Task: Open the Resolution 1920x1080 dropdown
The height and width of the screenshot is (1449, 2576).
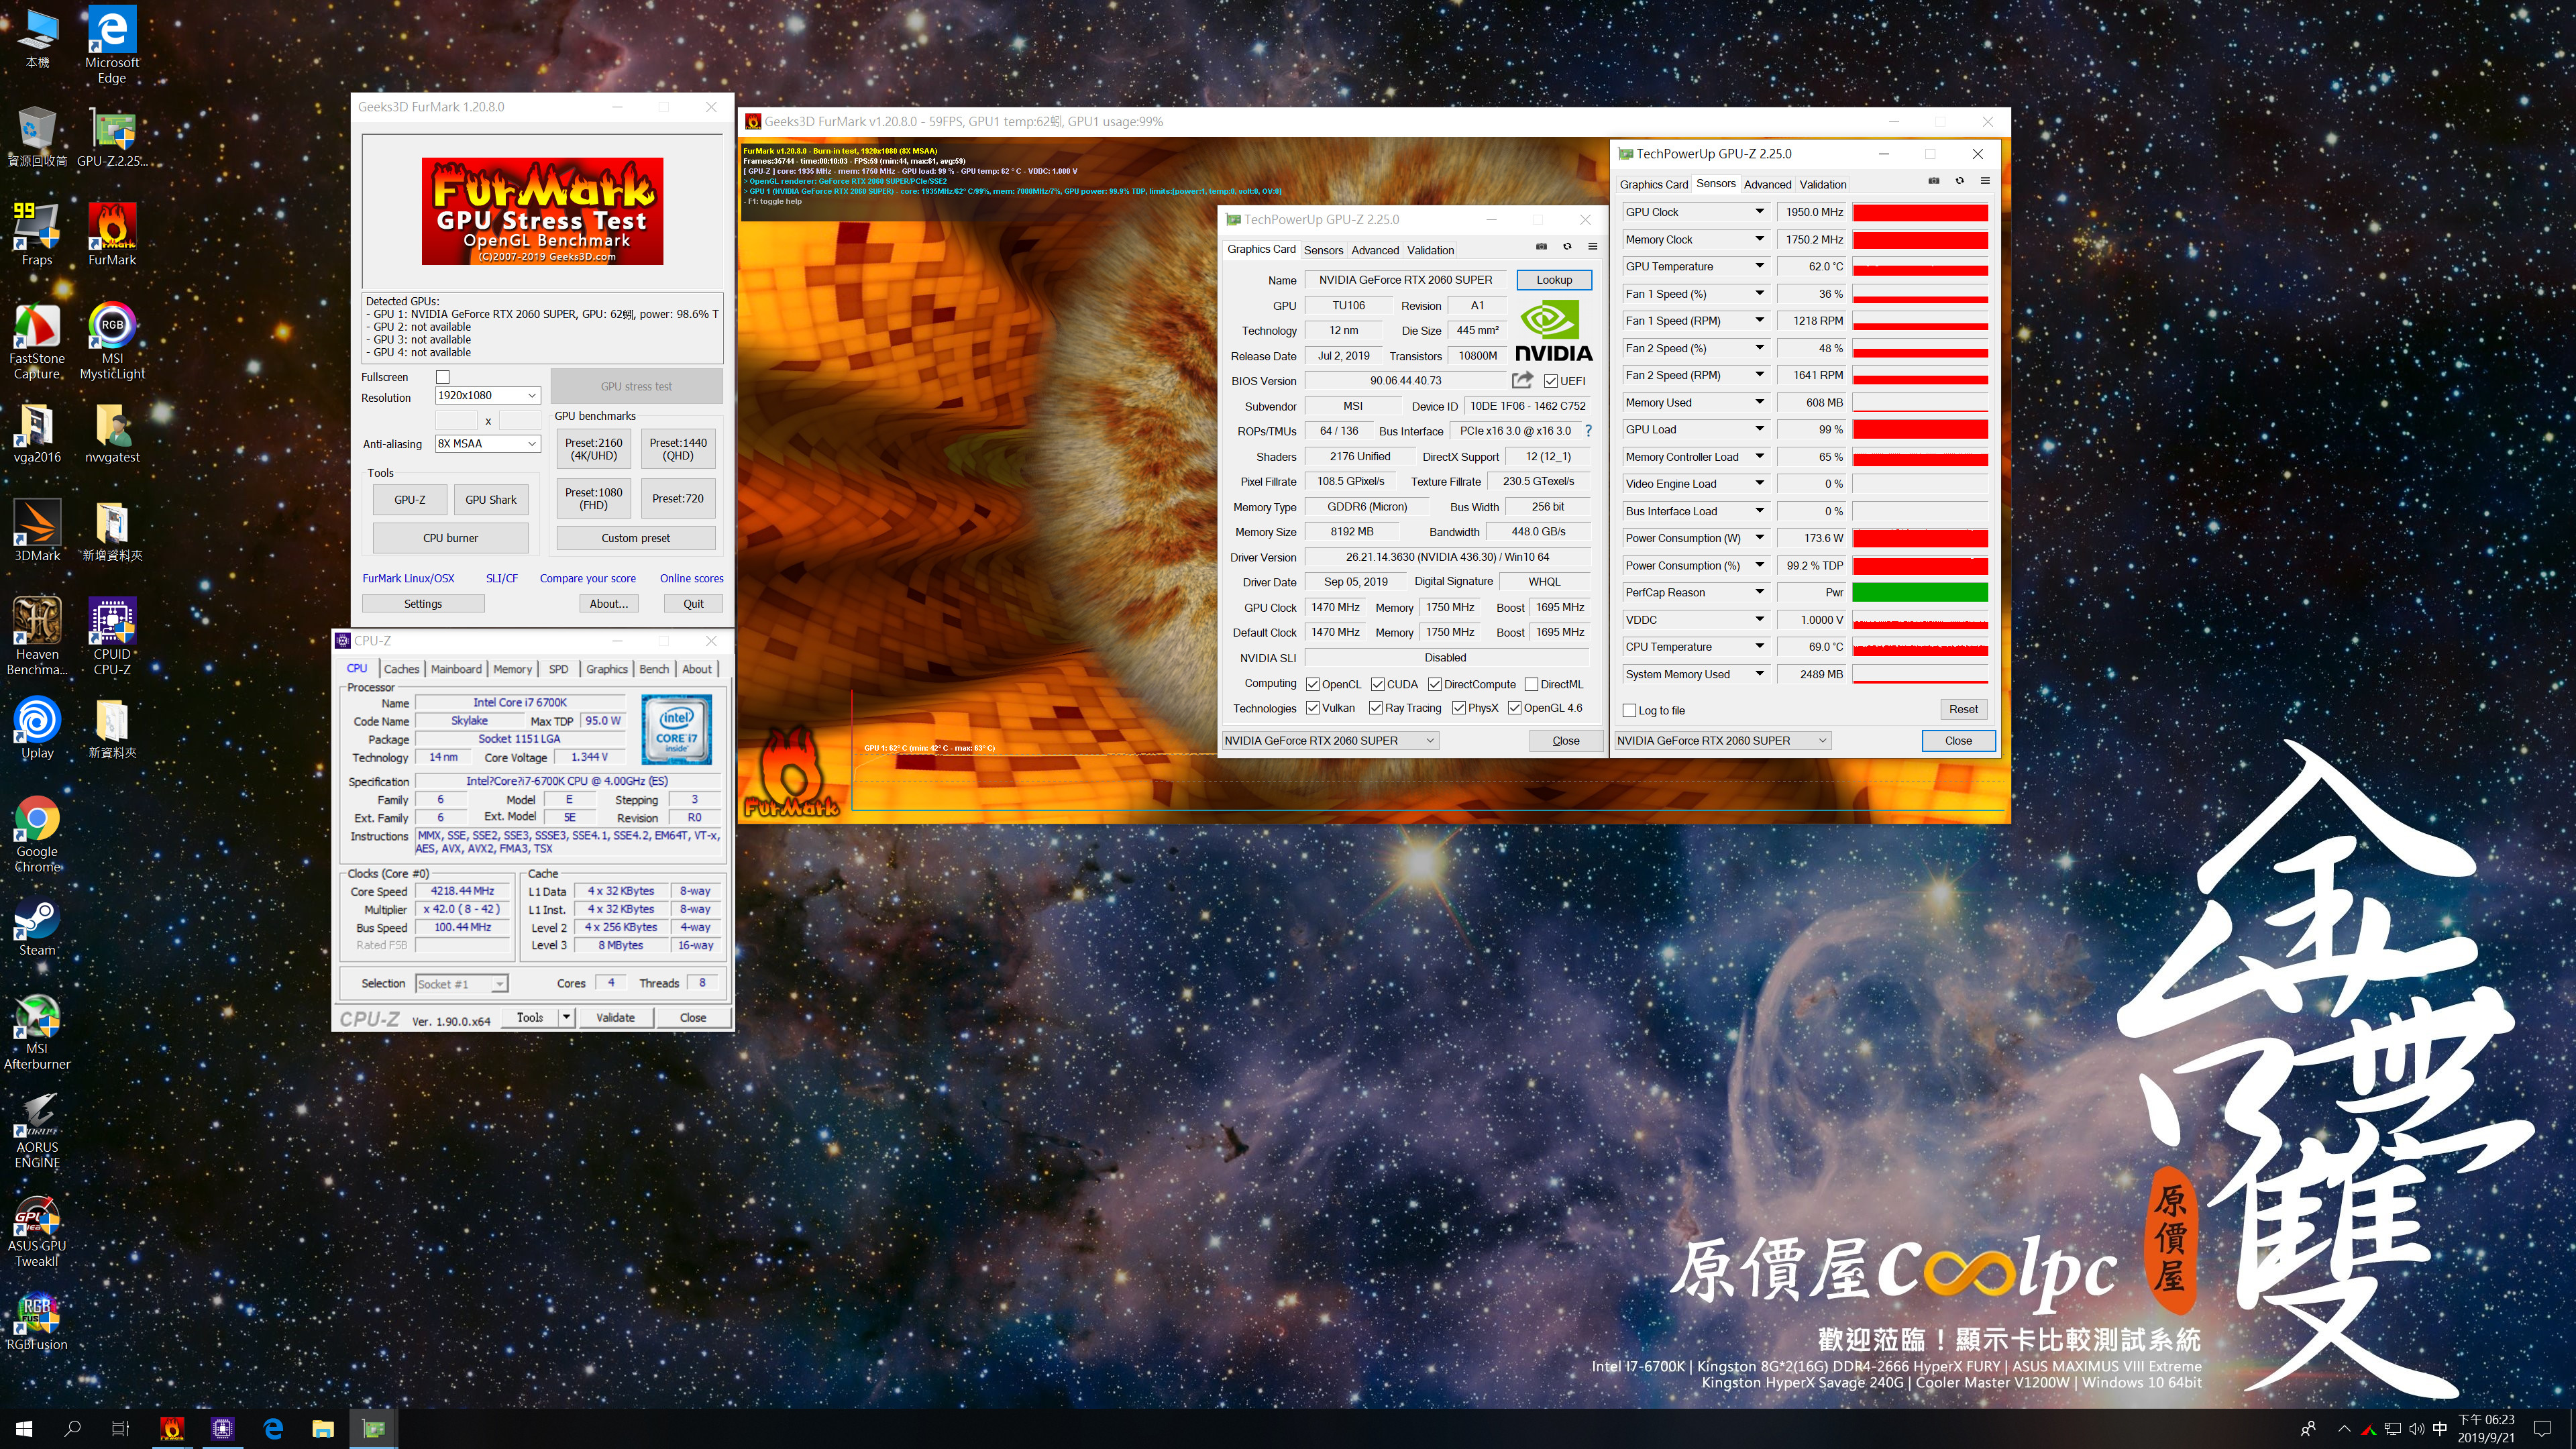Action: 488,395
